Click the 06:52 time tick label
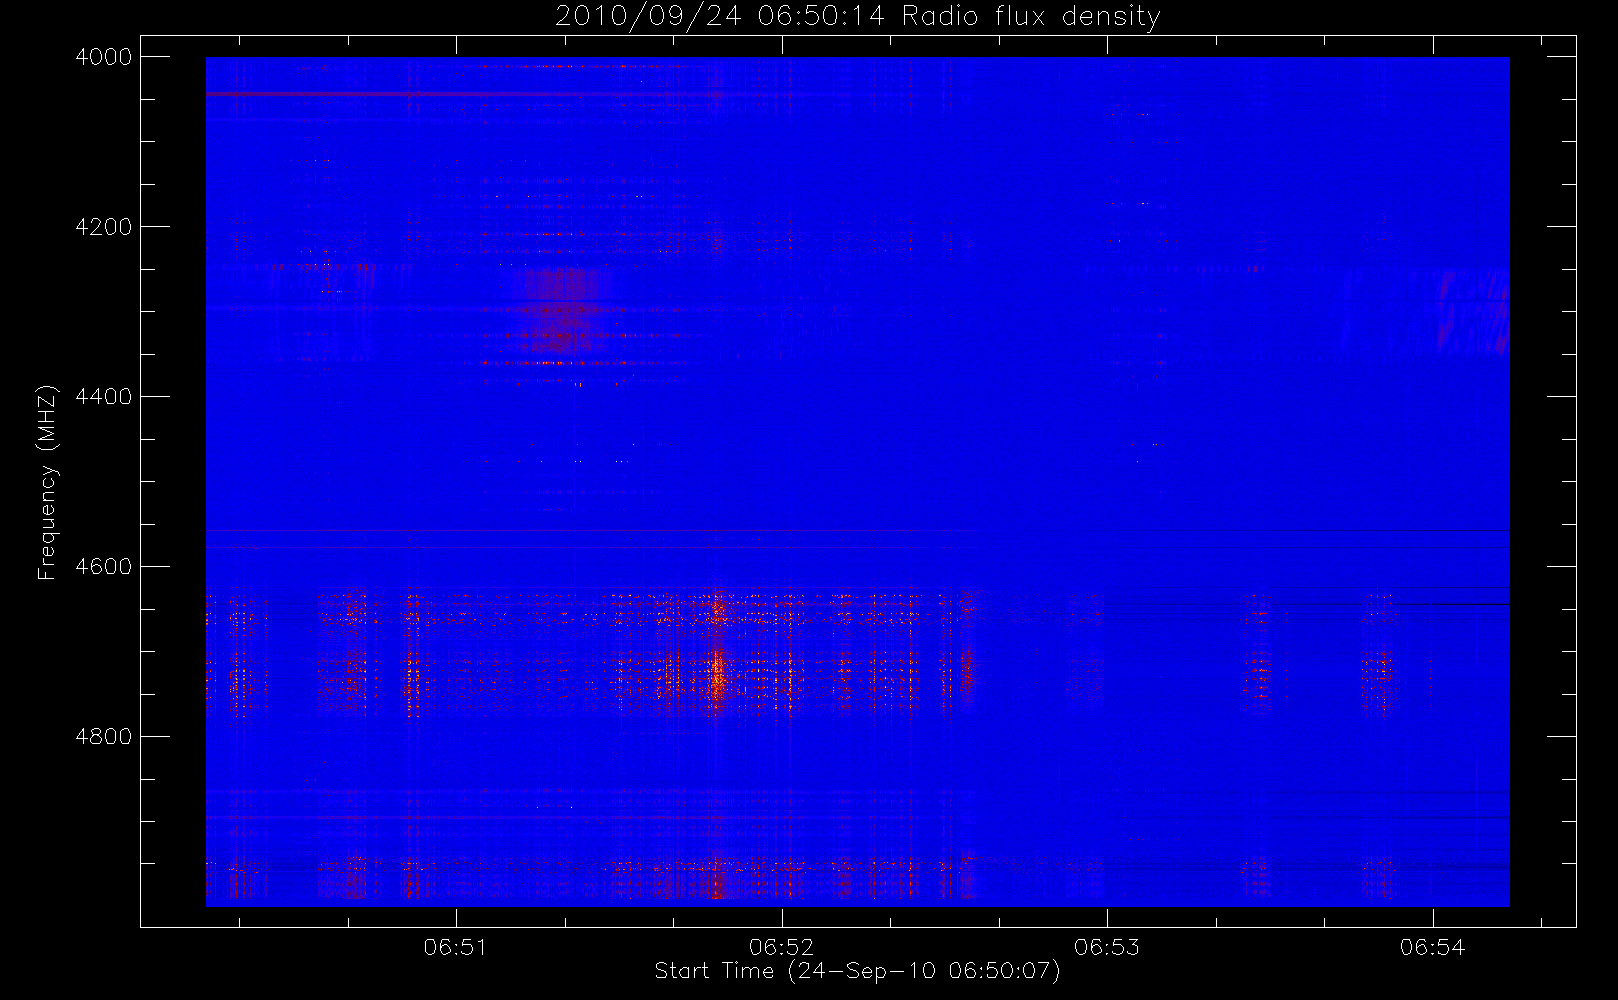The height and width of the screenshot is (1000, 1618). click(782, 947)
